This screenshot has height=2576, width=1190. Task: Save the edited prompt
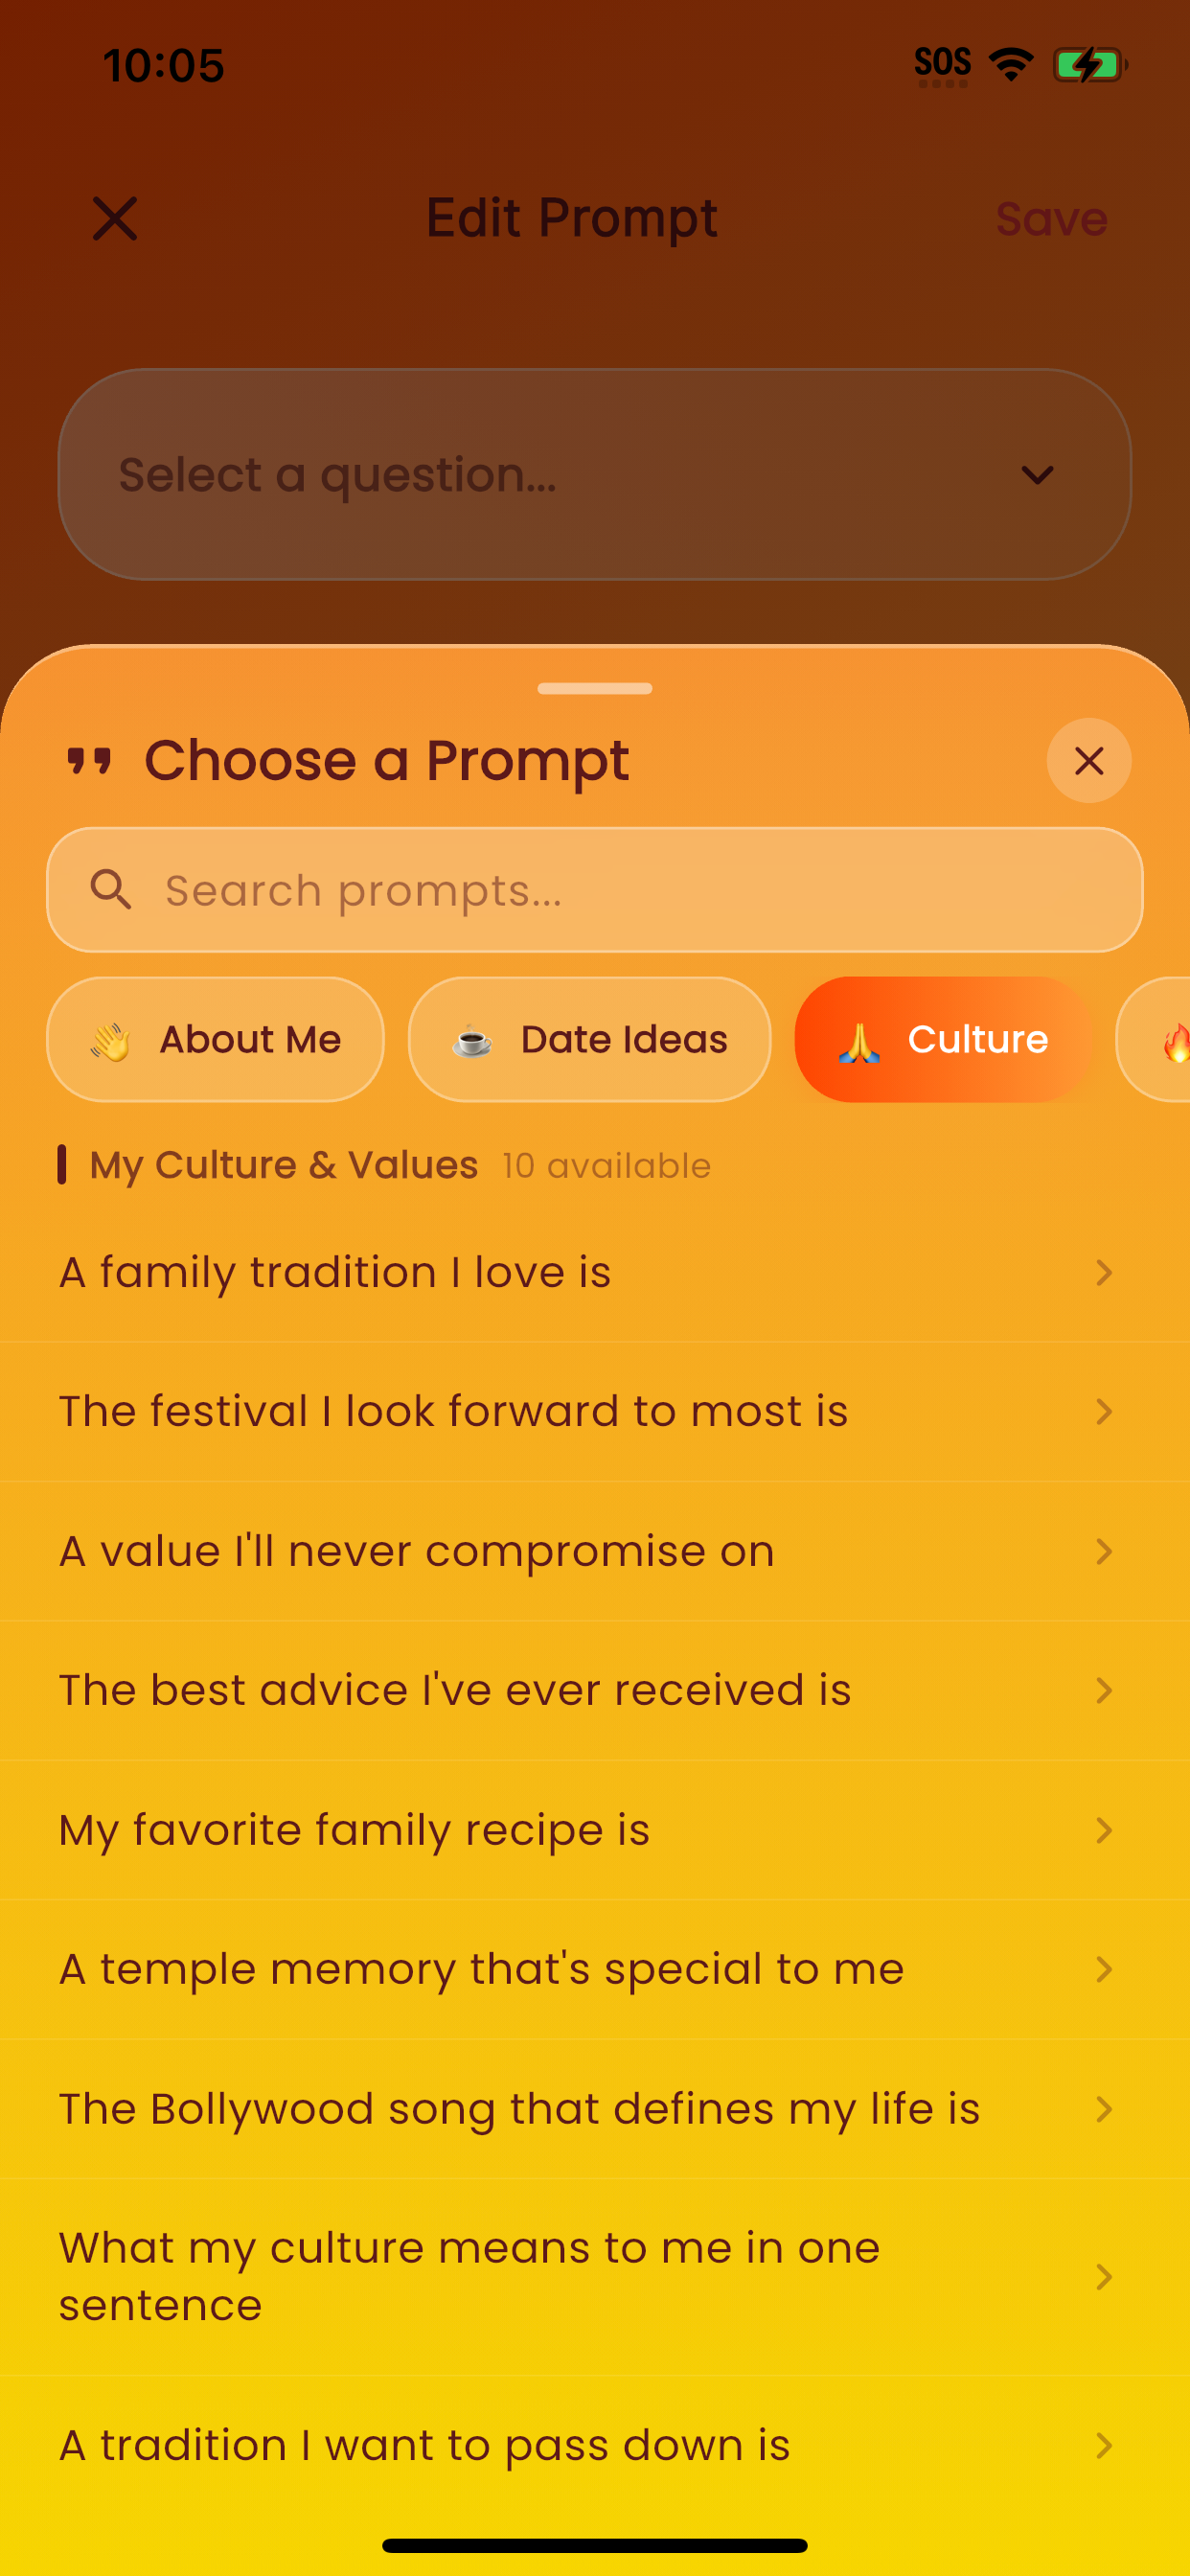(x=1052, y=219)
